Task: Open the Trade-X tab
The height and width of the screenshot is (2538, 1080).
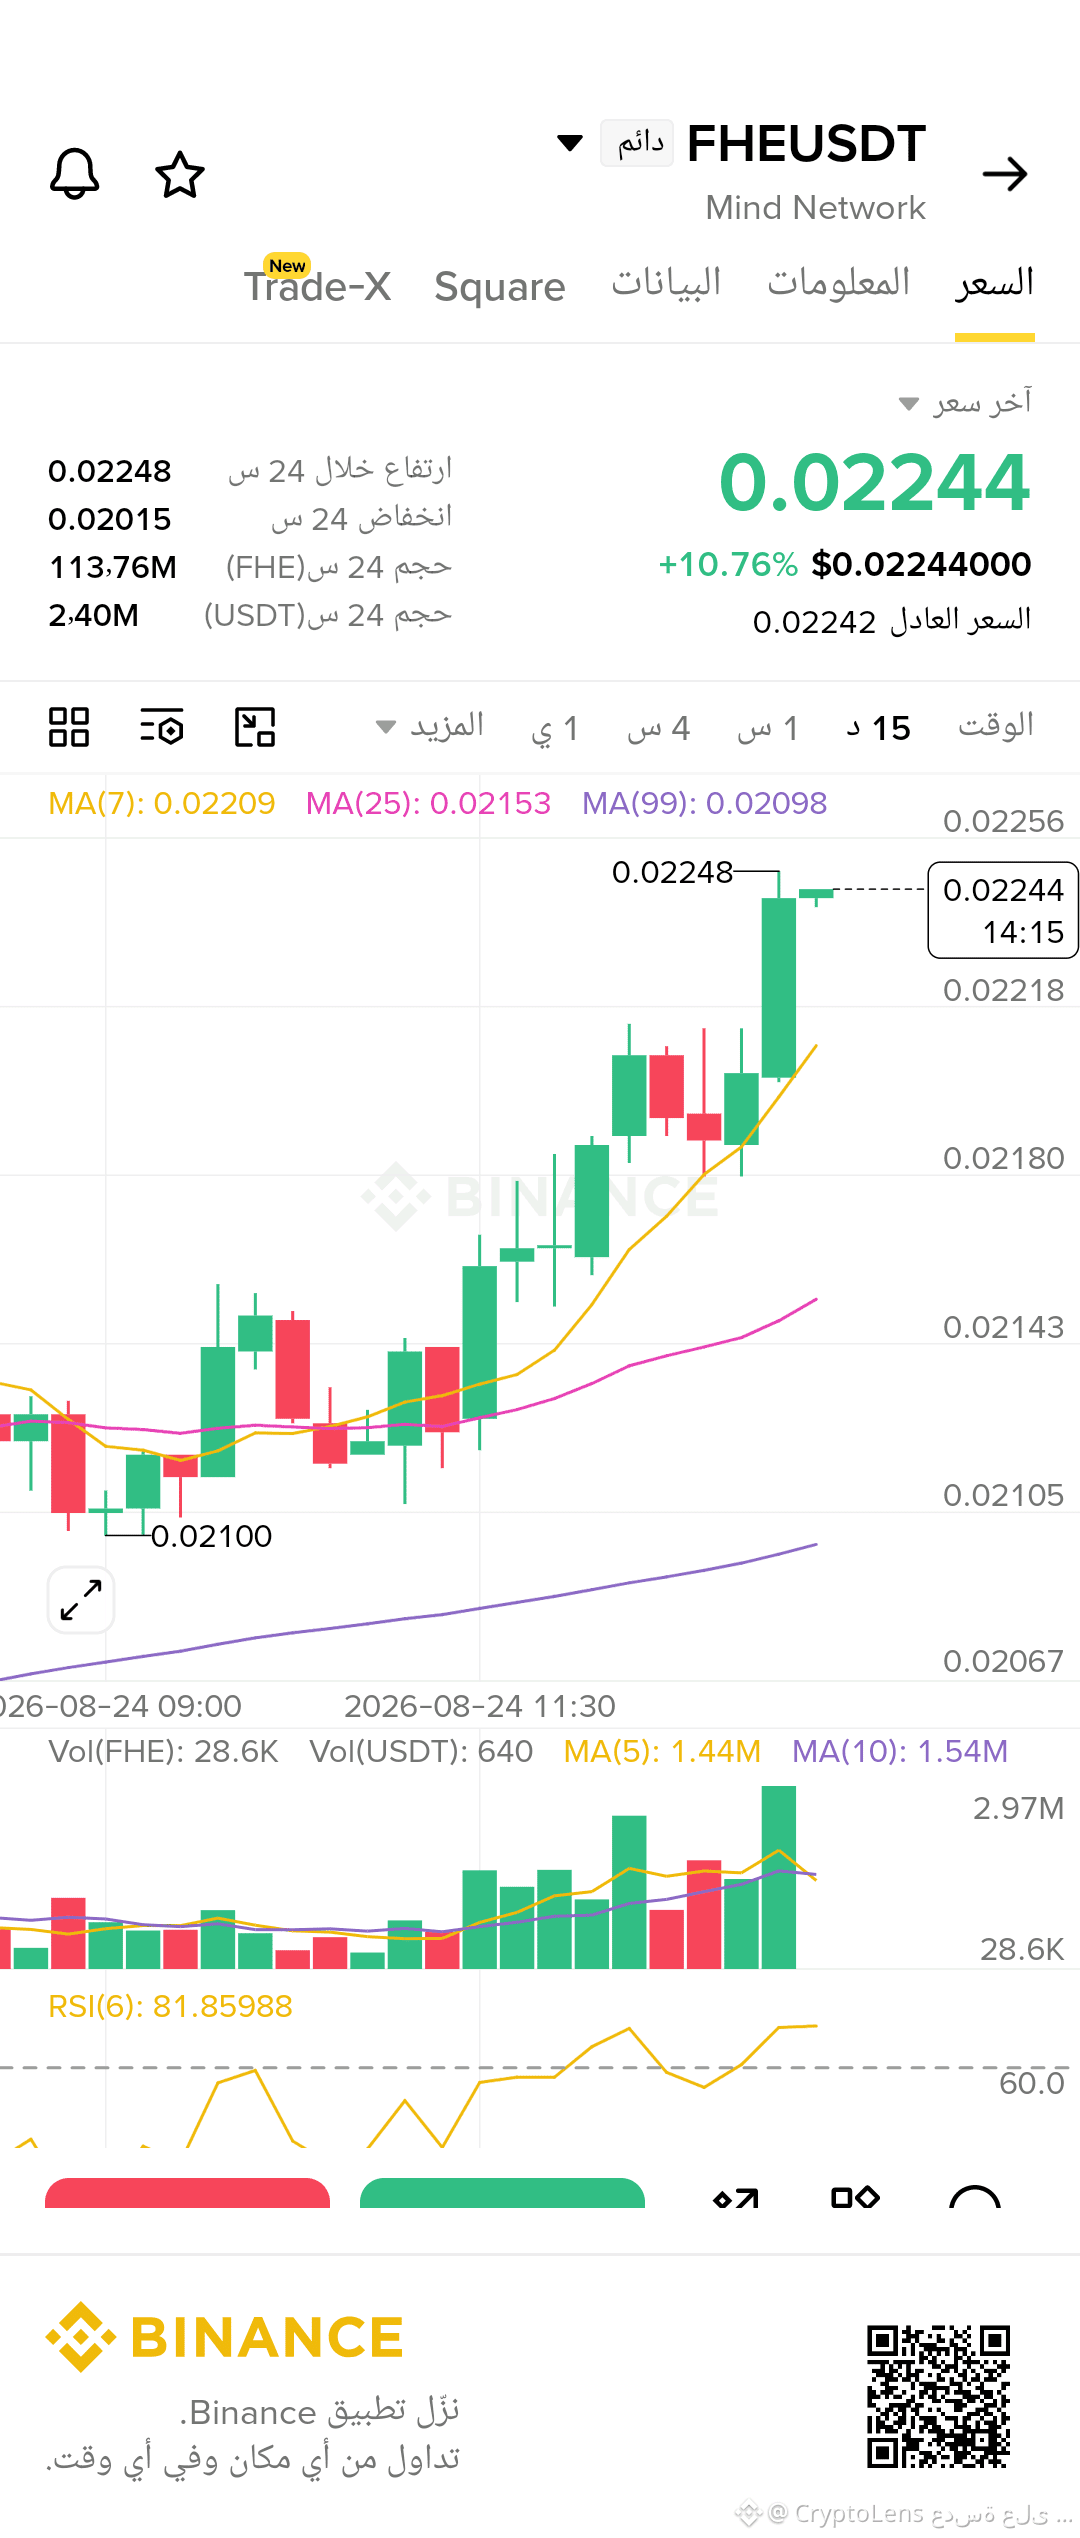Action: coord(317,287)
